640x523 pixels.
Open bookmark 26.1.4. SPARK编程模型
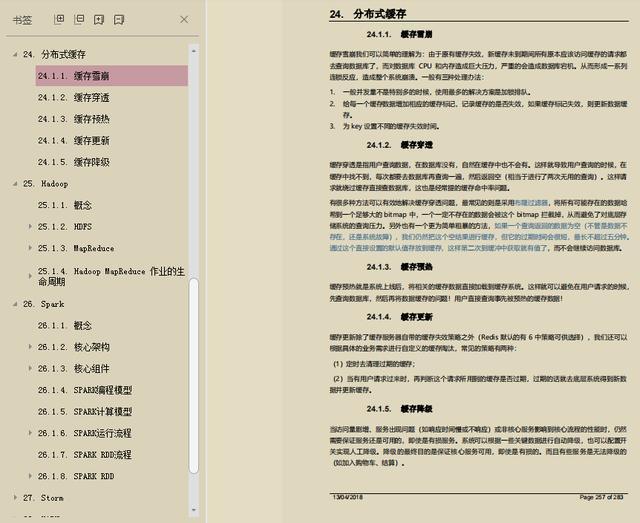click(x=85, y=390)
